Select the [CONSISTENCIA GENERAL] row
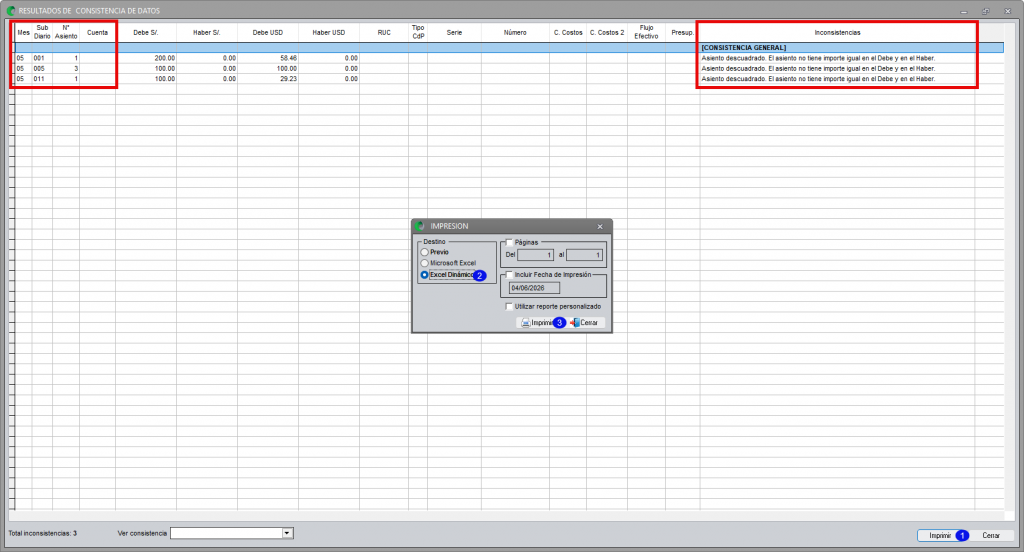The height and width of the screenshot is (552, 1024). (509, 48)
